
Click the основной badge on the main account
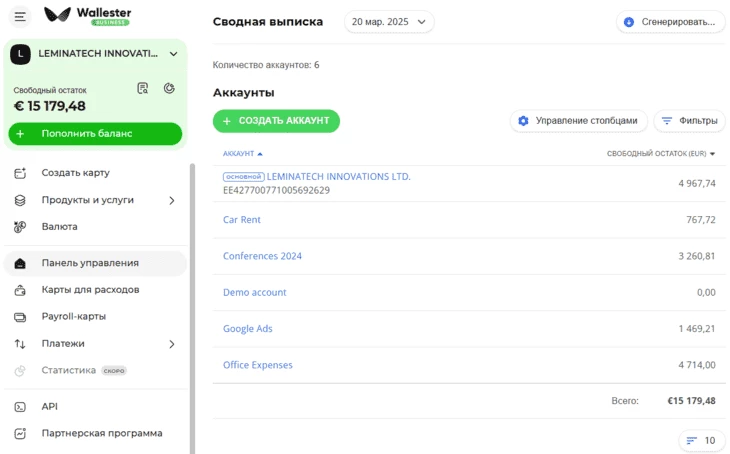(x=243, y=177)
